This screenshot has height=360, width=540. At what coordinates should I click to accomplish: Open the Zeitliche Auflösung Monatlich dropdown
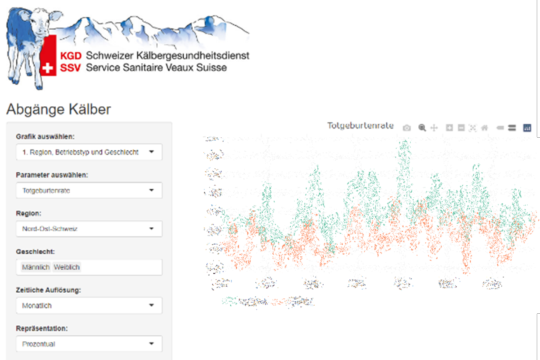point(89,305)
